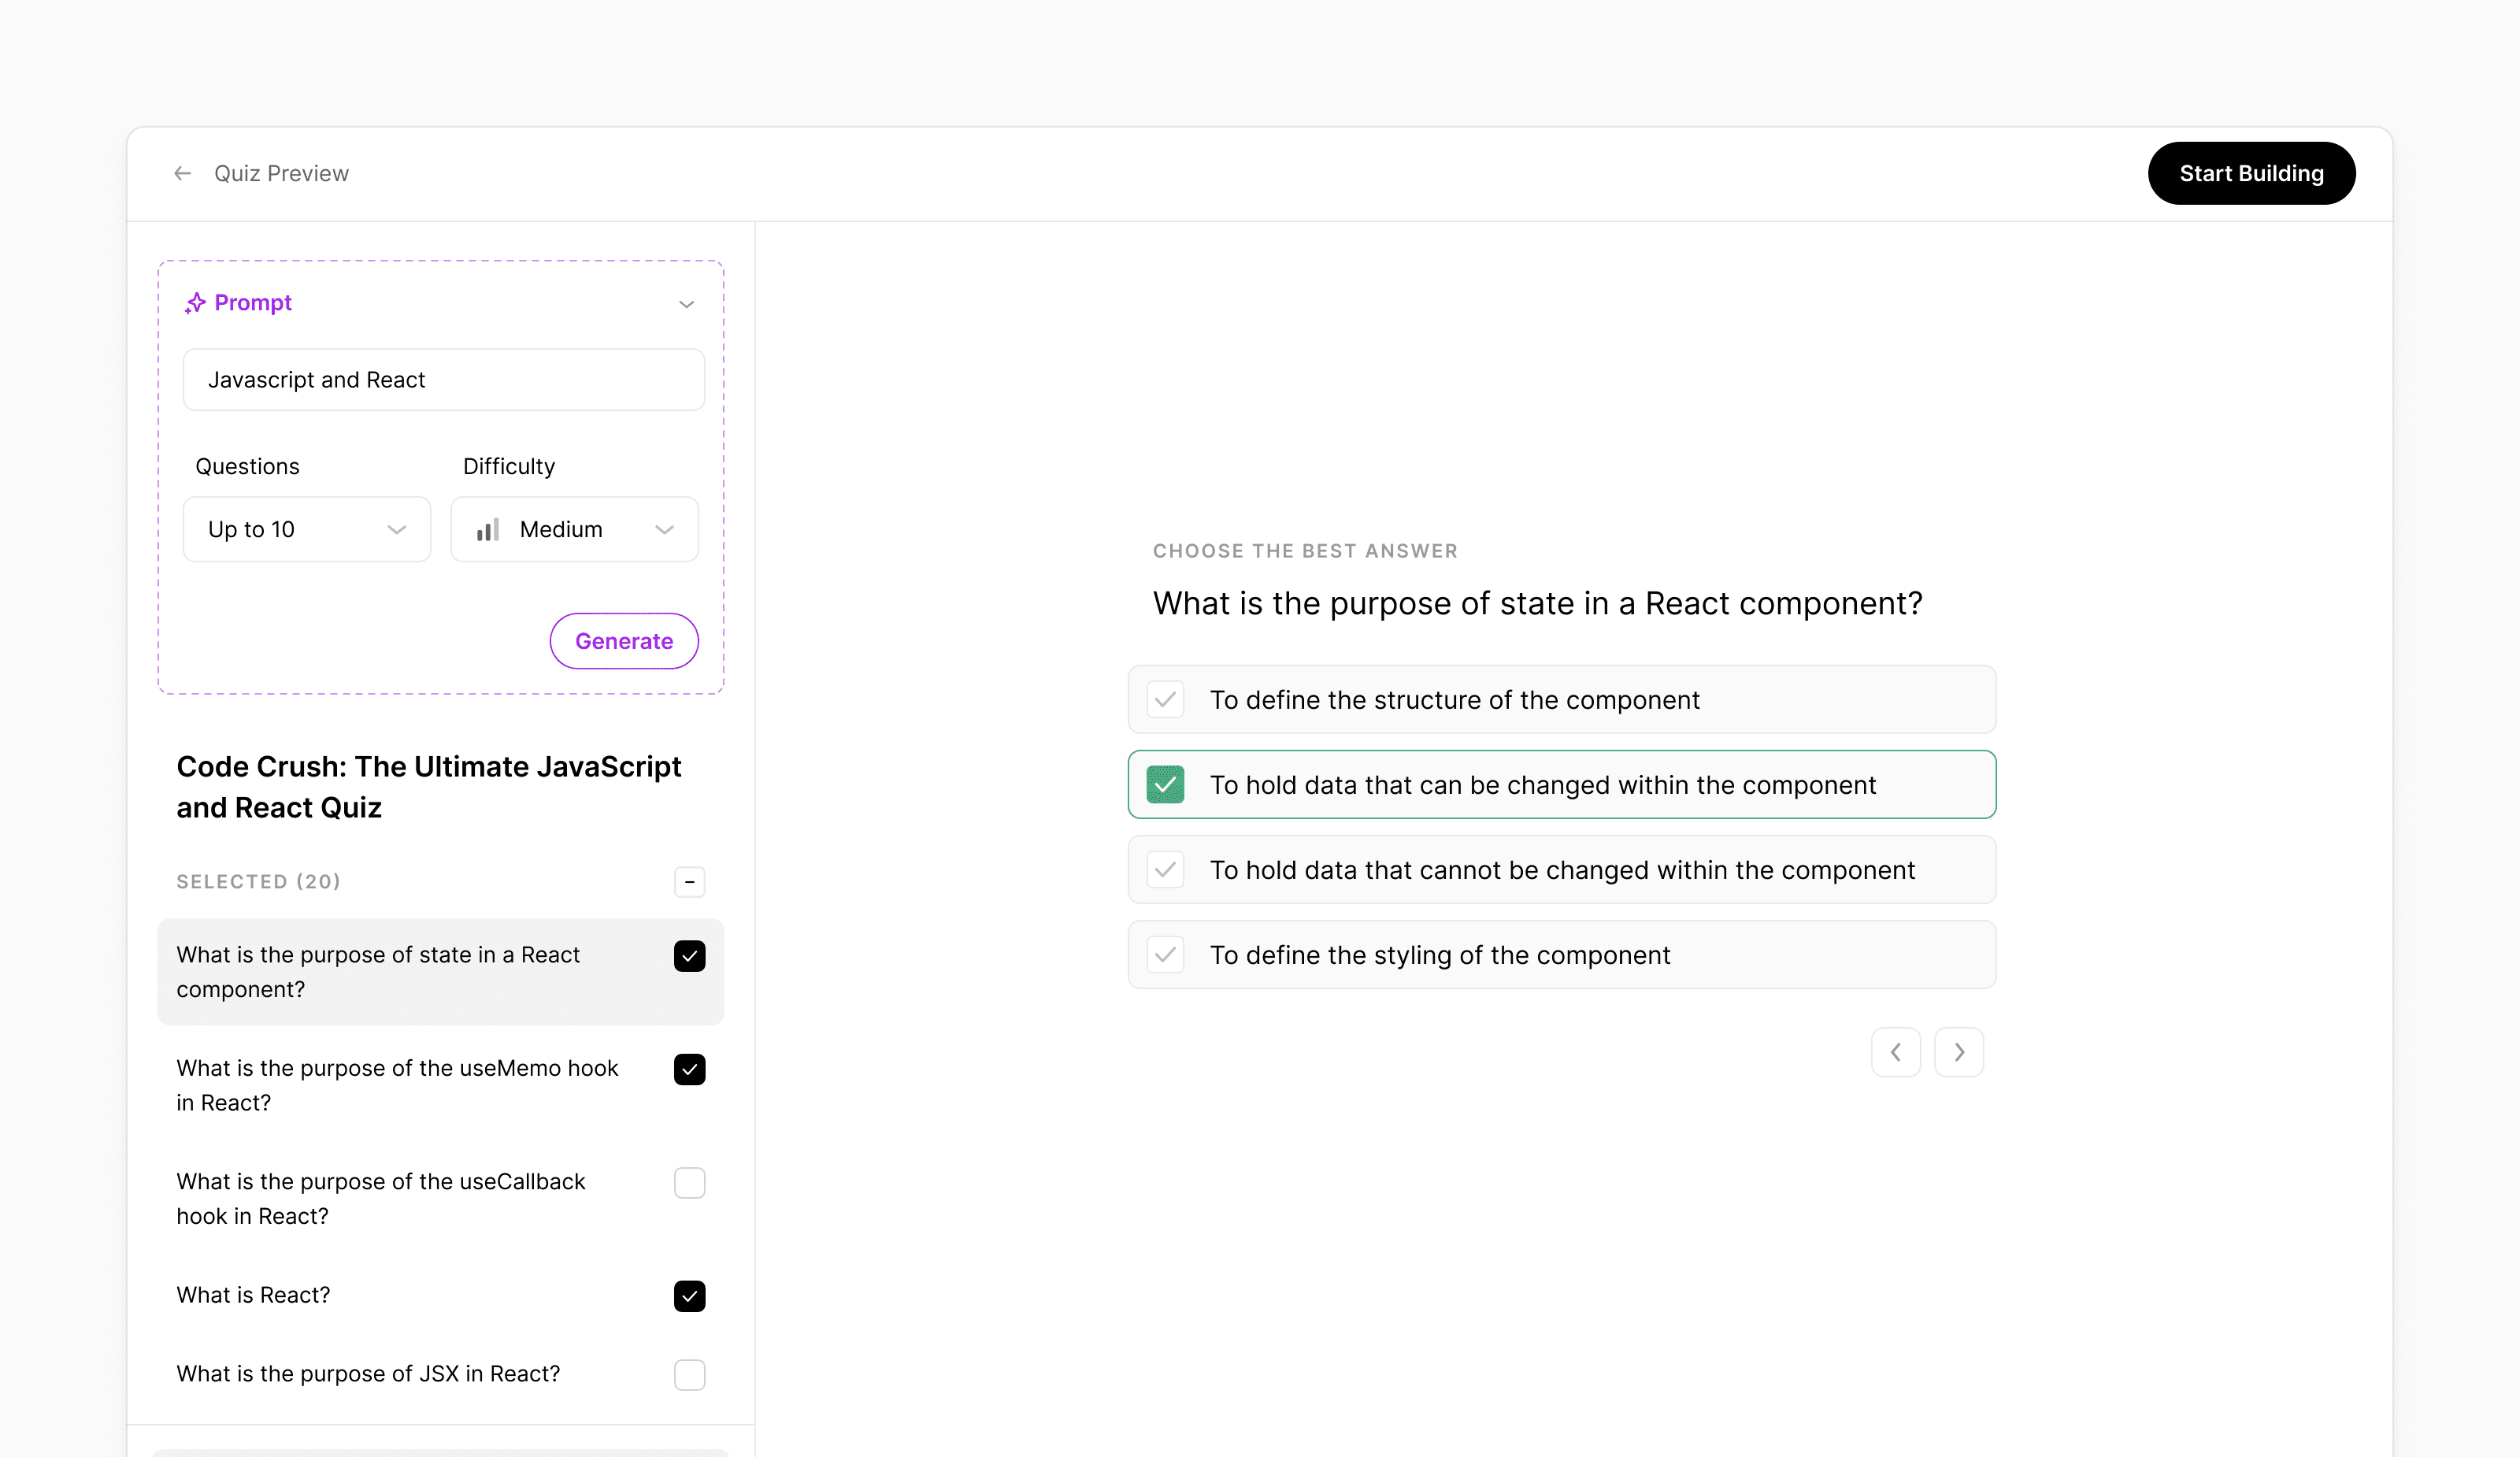This screenshot has width=2520, height=1457.
Task: Click the Generate button
Action: 624,641
